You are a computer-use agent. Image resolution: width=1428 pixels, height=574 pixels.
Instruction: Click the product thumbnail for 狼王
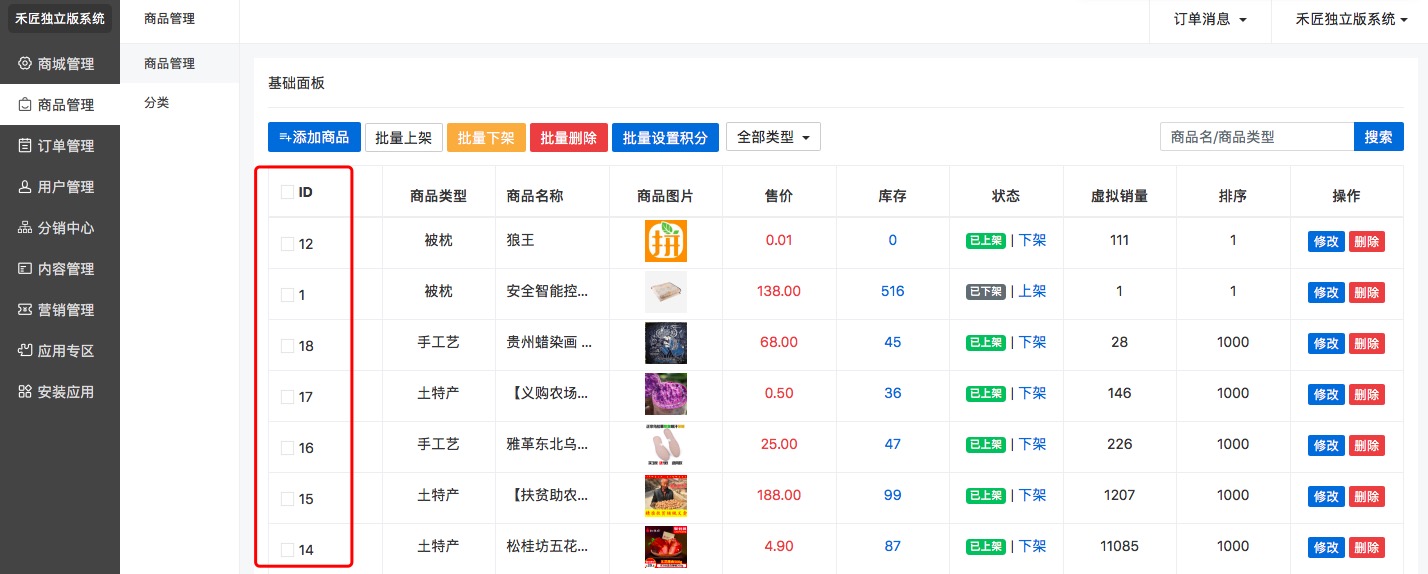pyautogui.click(x=666, y=241)
